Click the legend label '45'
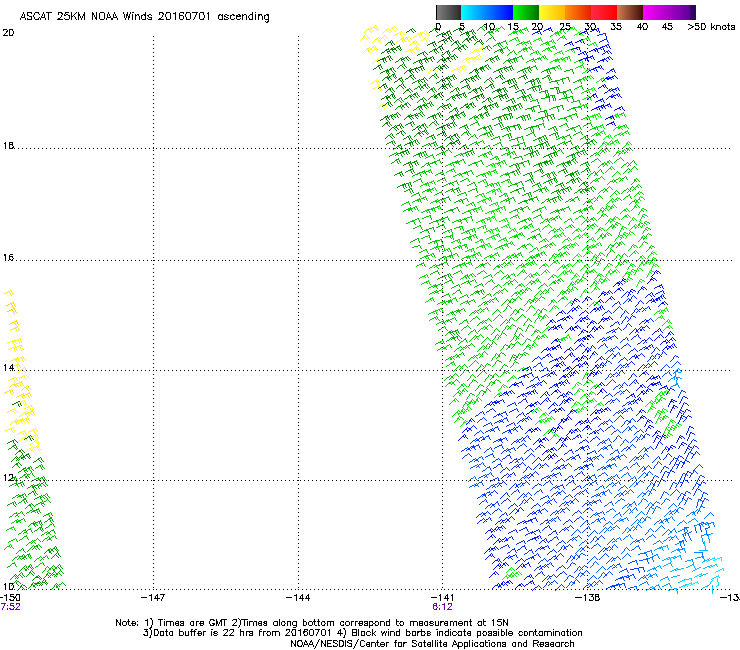The width and height of the screenshot is (740, 650). click(x=667, y=27)
